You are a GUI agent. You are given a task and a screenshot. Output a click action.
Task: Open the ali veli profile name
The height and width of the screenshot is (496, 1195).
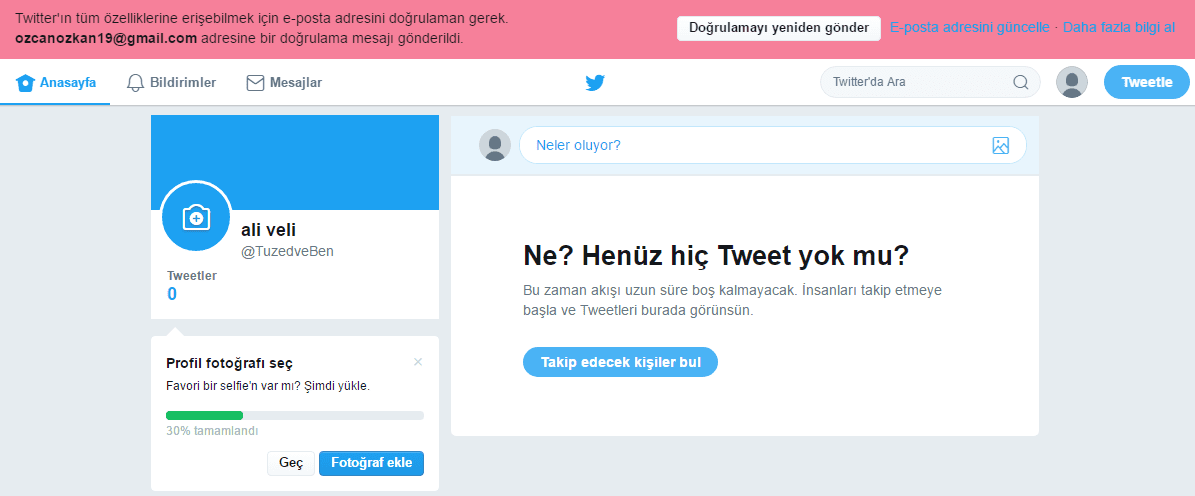tap(268, 229)
